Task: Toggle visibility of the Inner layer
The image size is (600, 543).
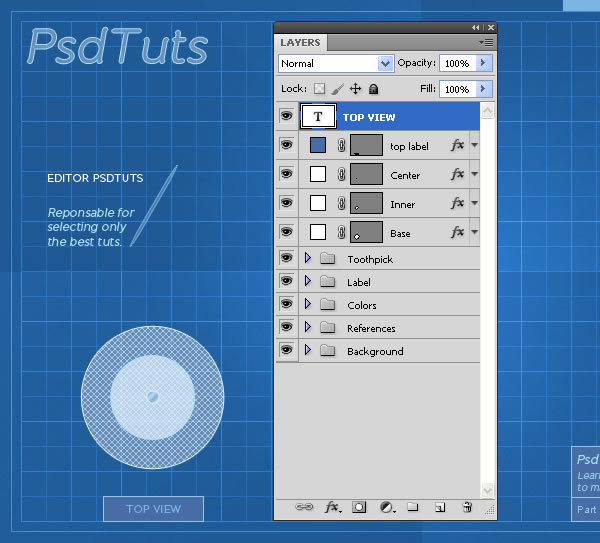Action: [287, 202]
